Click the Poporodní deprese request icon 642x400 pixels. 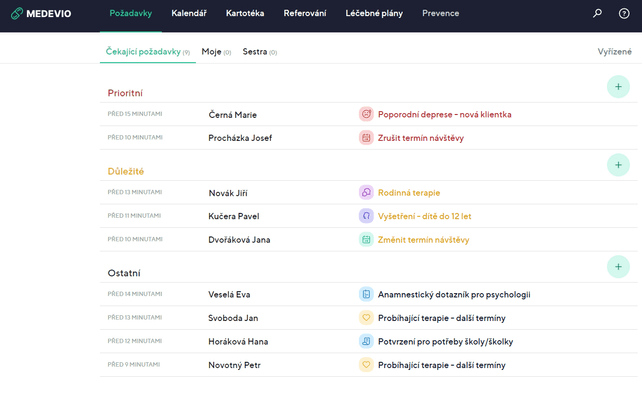[366, 114]
